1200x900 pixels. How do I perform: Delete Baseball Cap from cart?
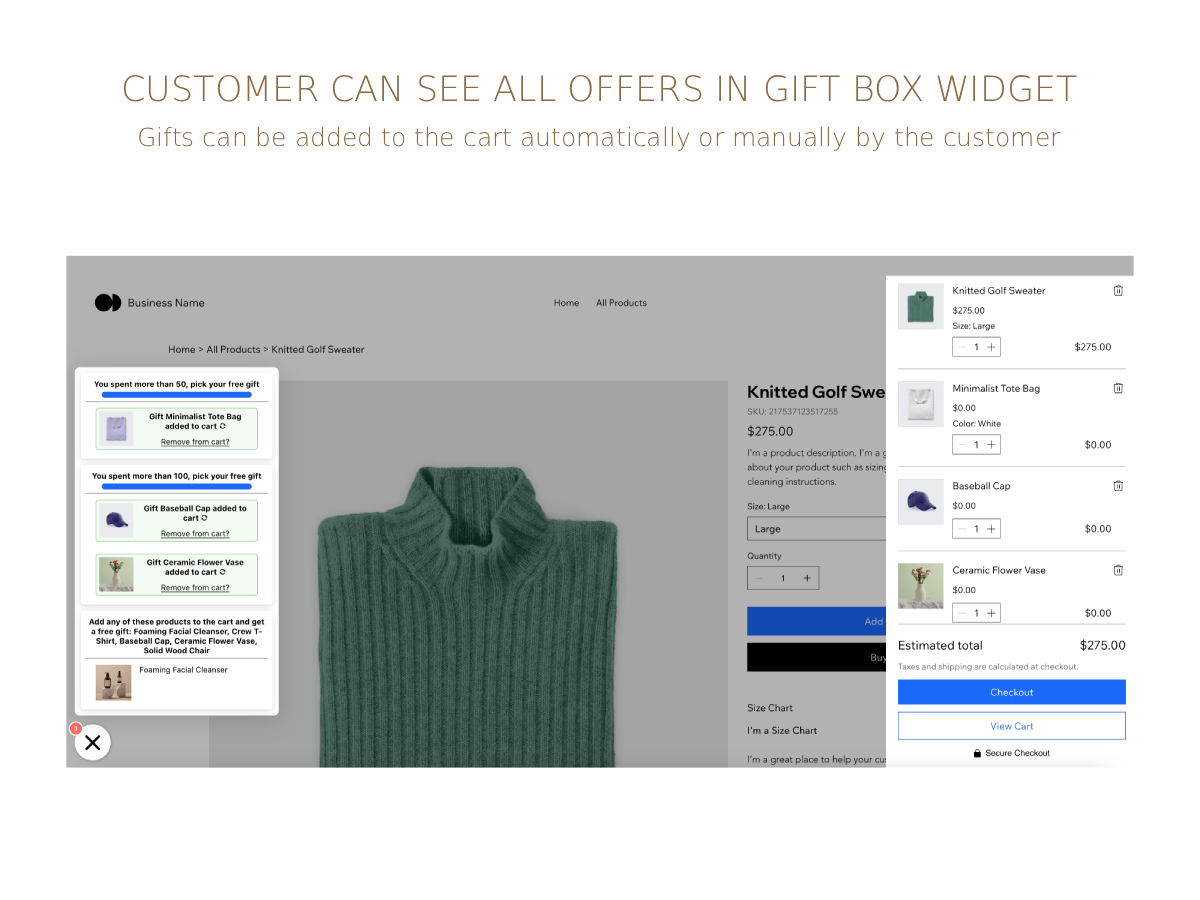[x=1118, y=486]
